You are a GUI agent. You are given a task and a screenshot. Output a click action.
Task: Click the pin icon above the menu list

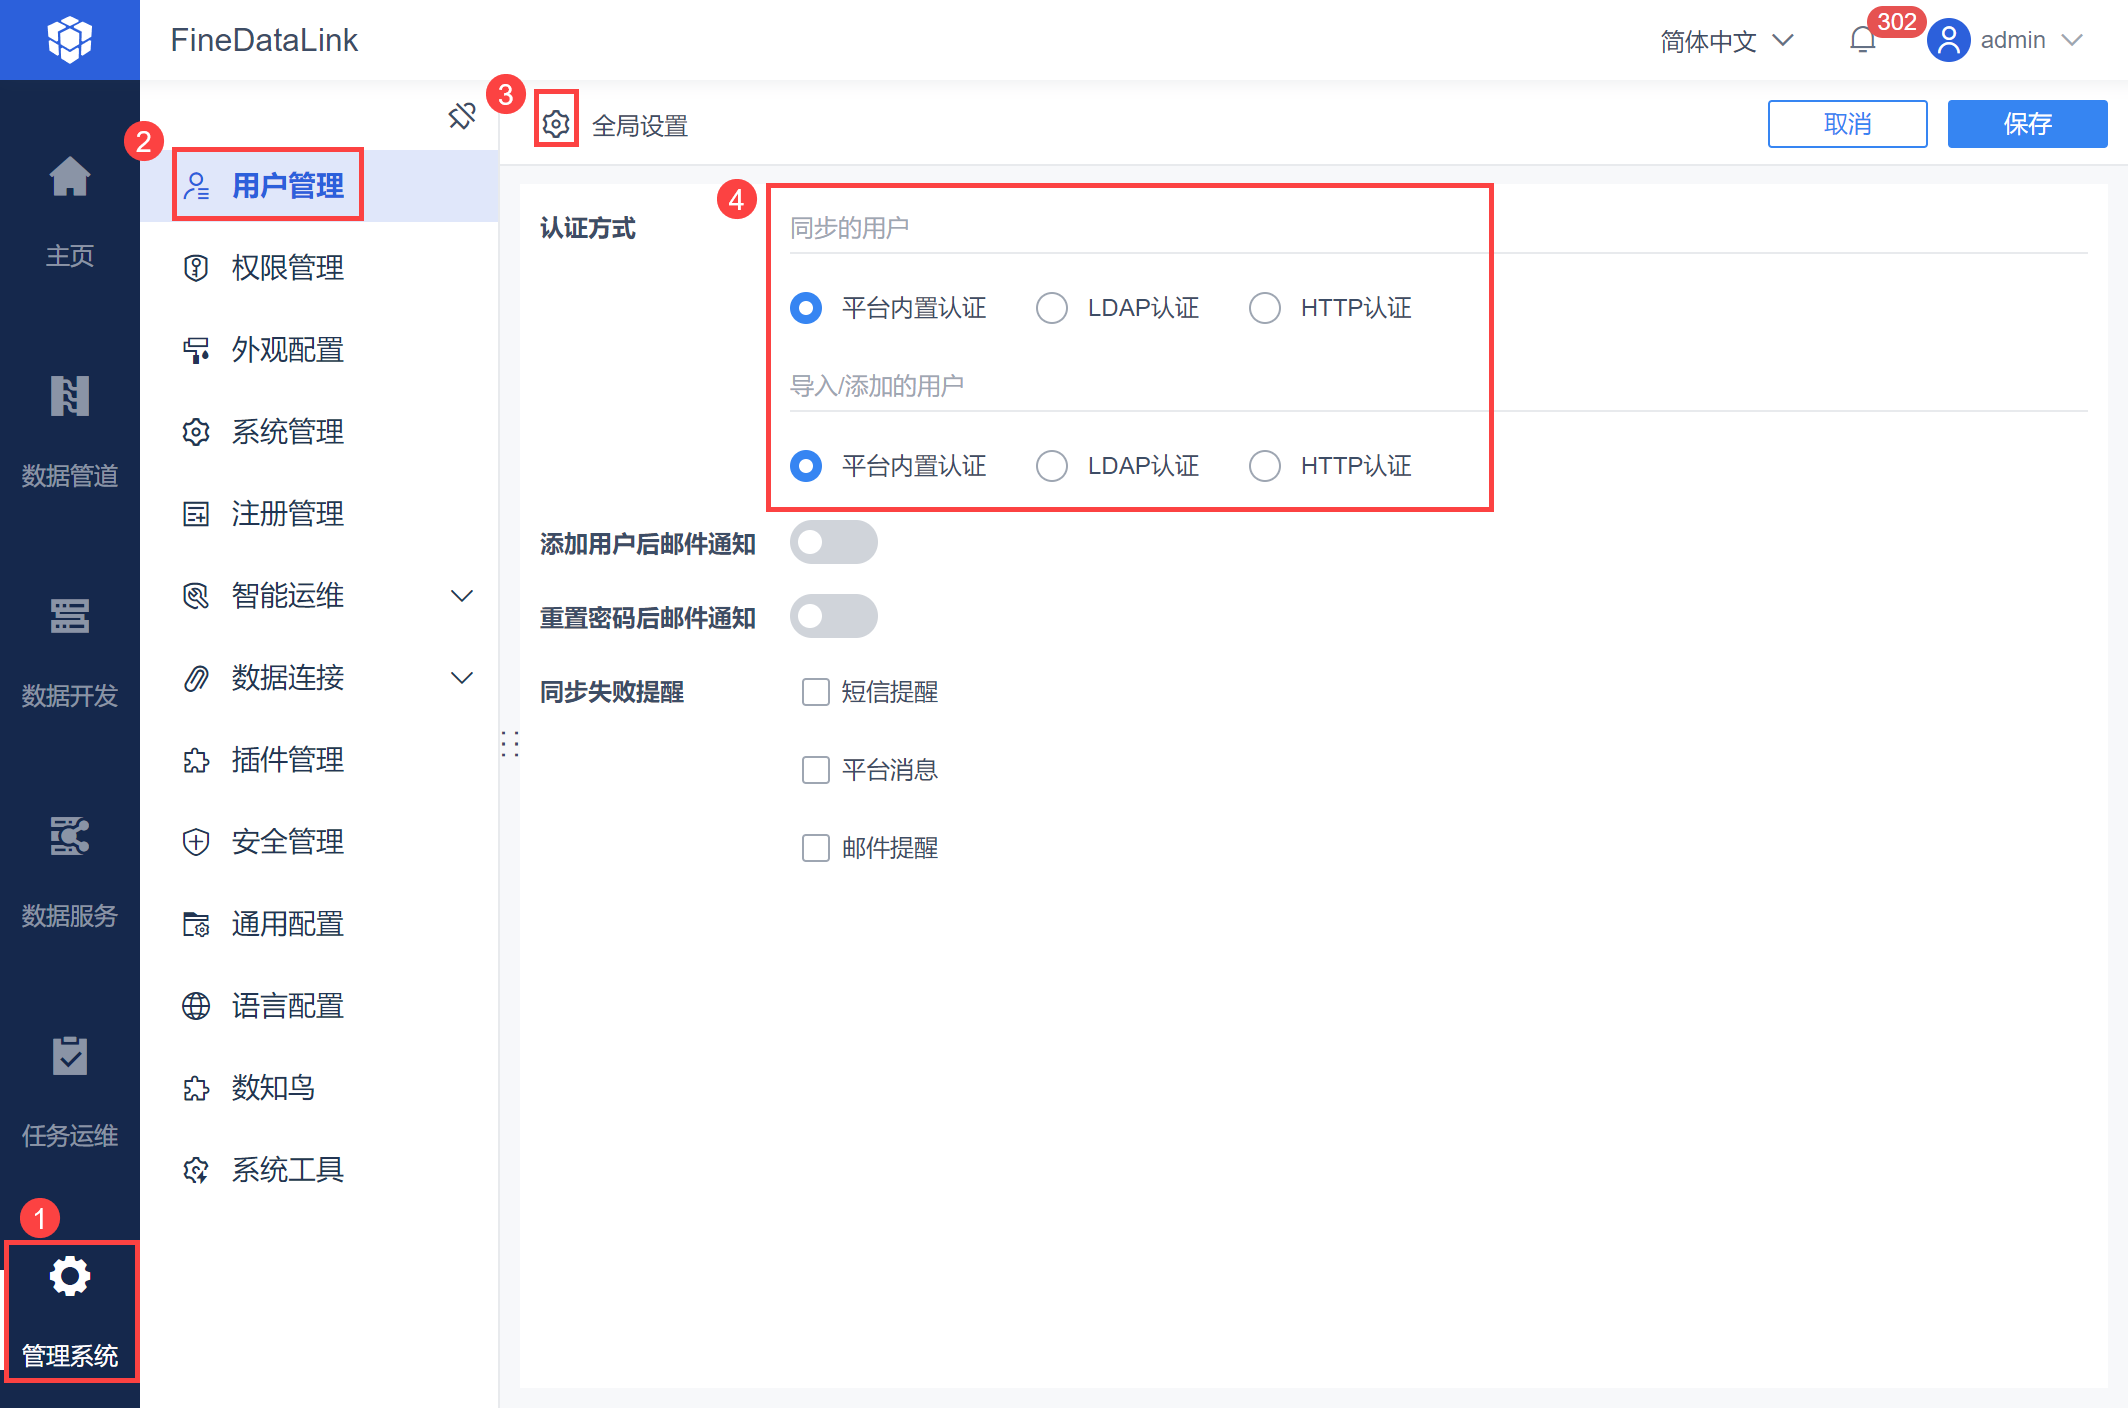461,116
